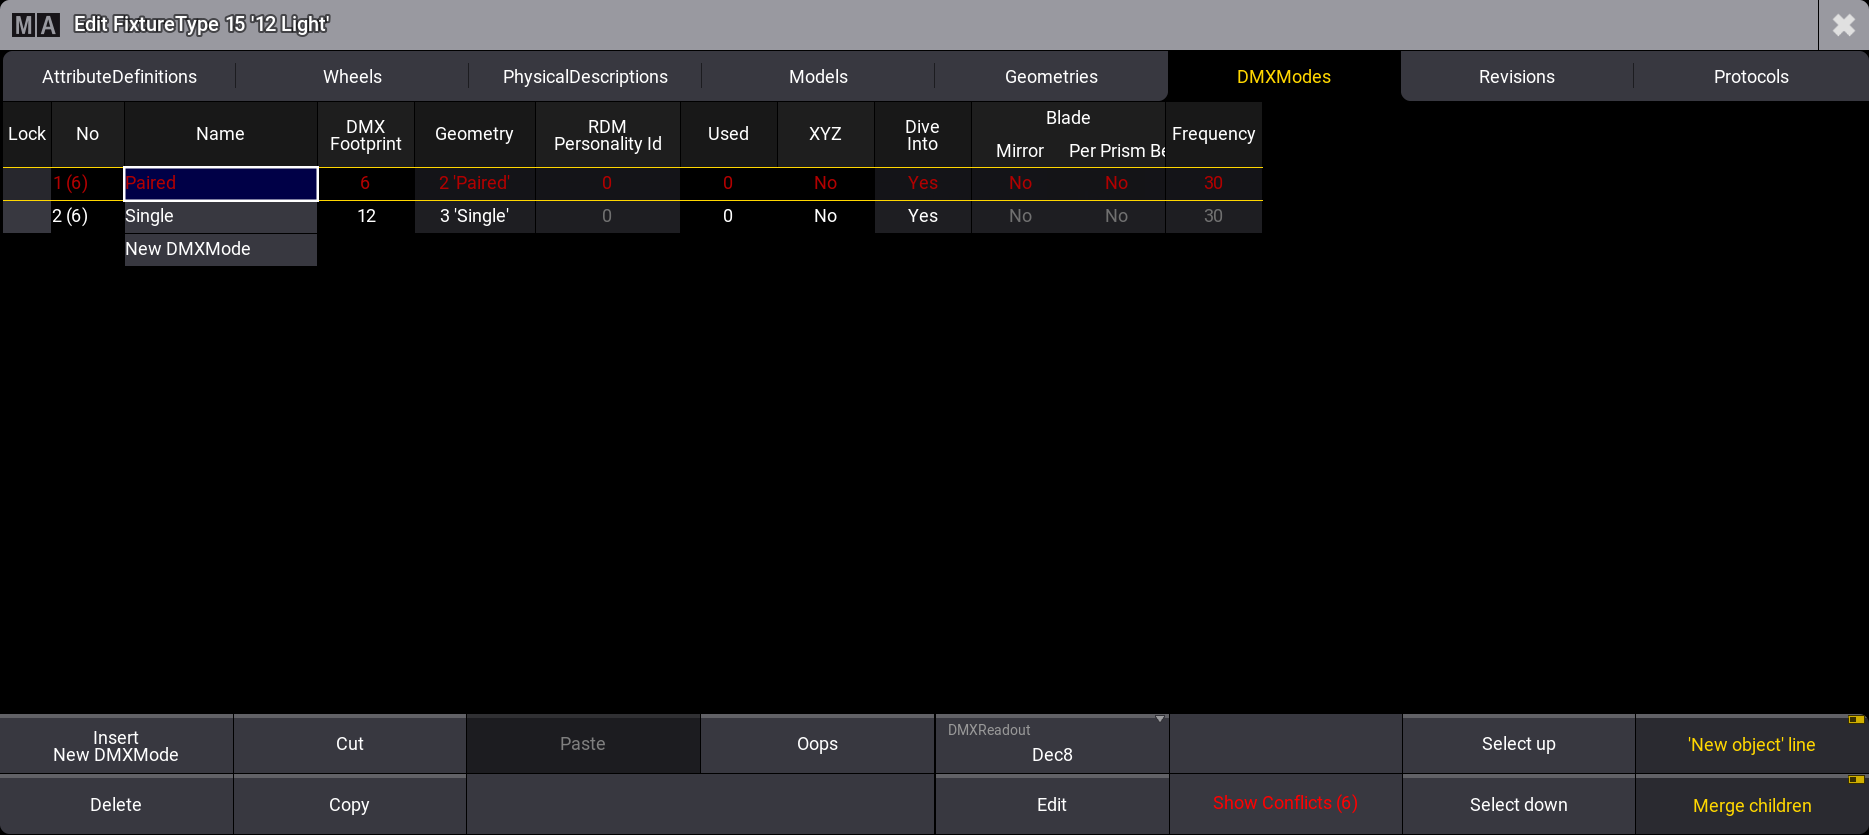Click the New DMXMode row
Viewport: 1869px width, 835px height.
point(220,250)
